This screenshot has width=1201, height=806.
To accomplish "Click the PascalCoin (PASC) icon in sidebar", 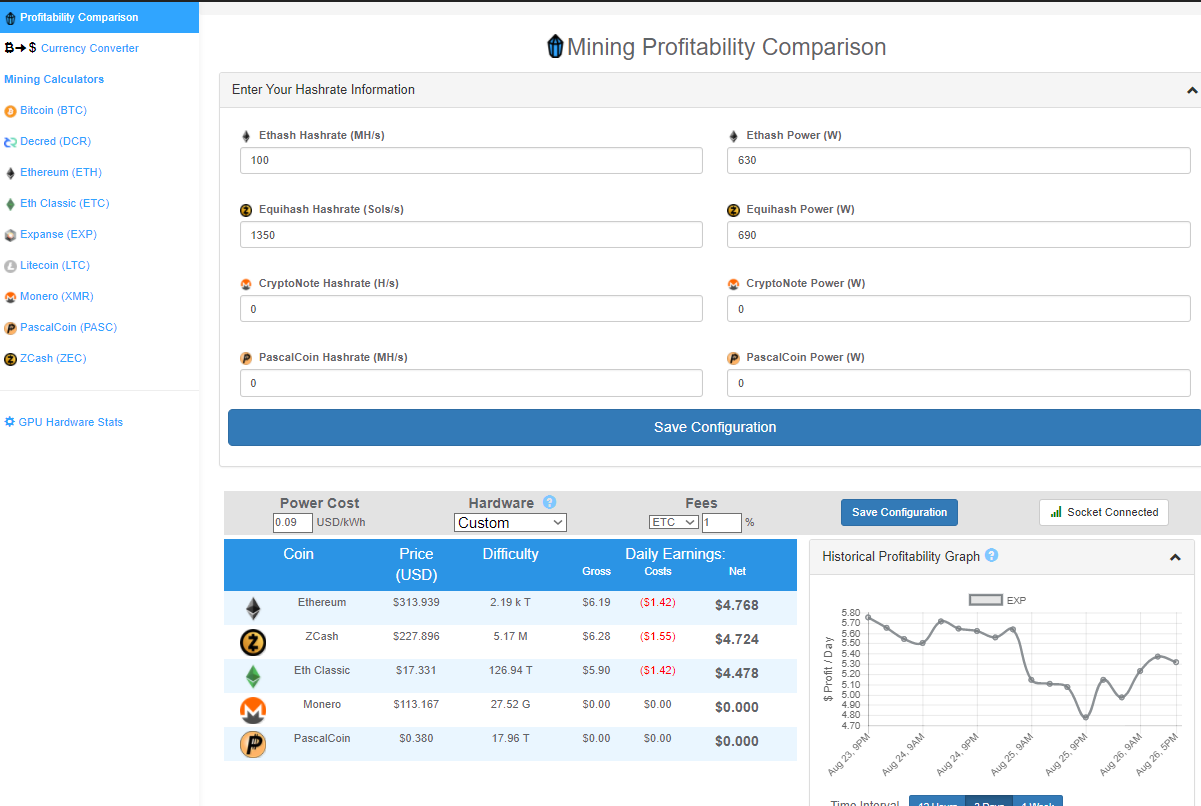I will point(10,328).
